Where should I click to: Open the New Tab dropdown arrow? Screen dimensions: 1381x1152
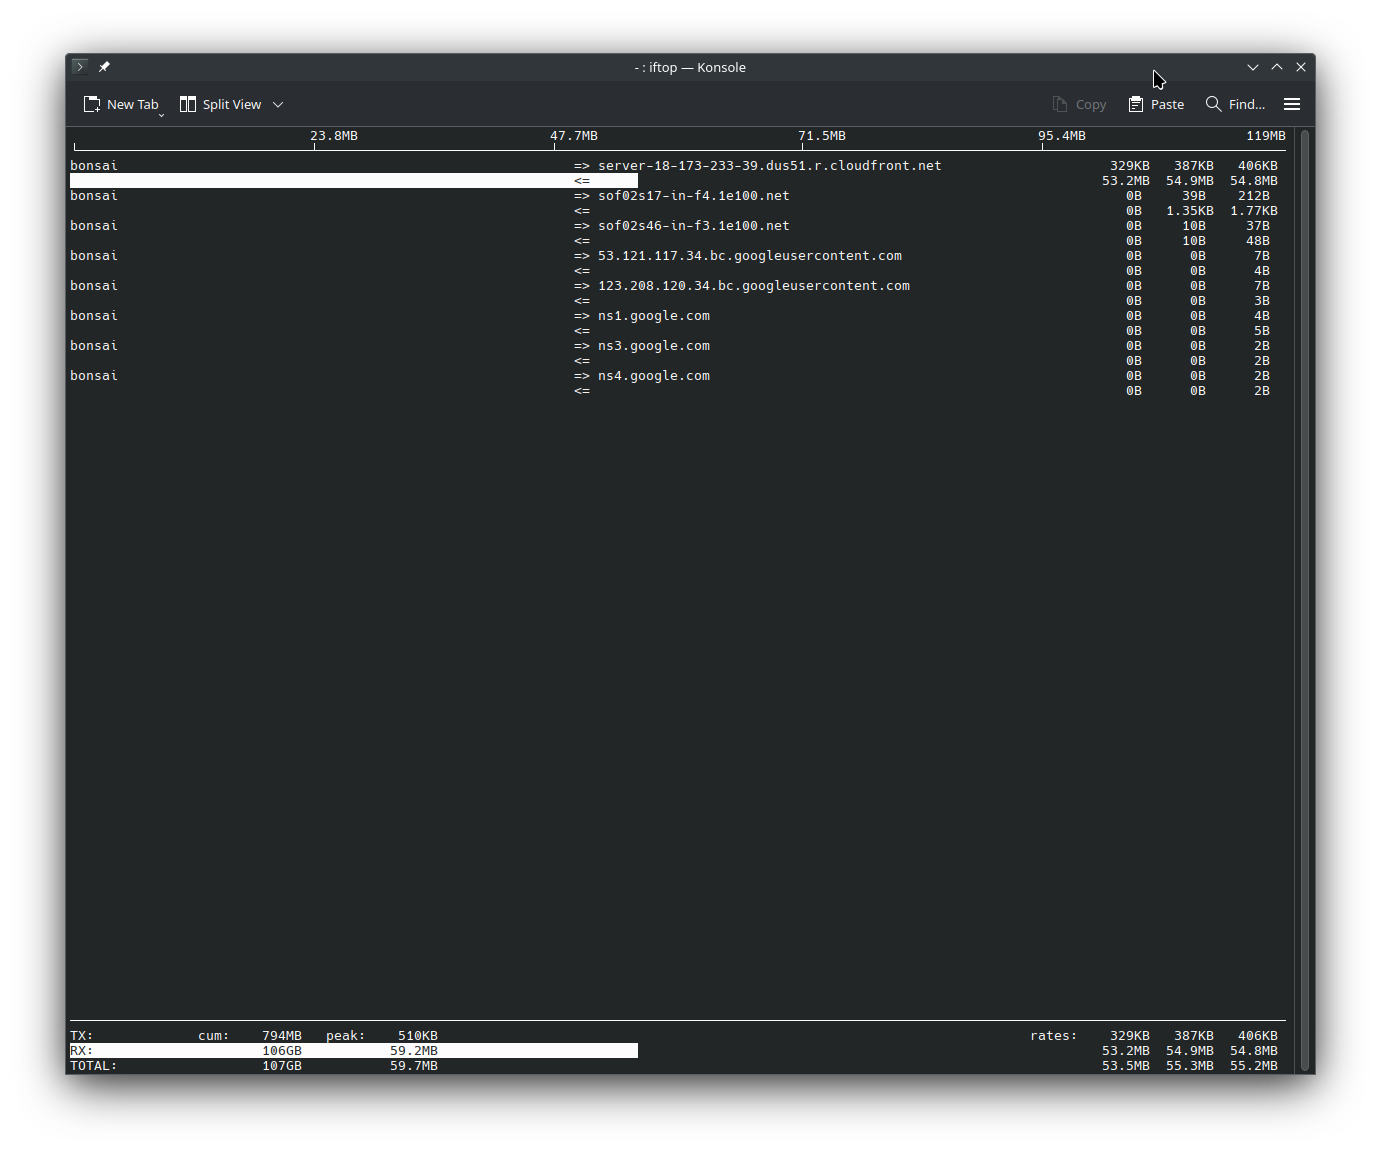tap(161, 115)
